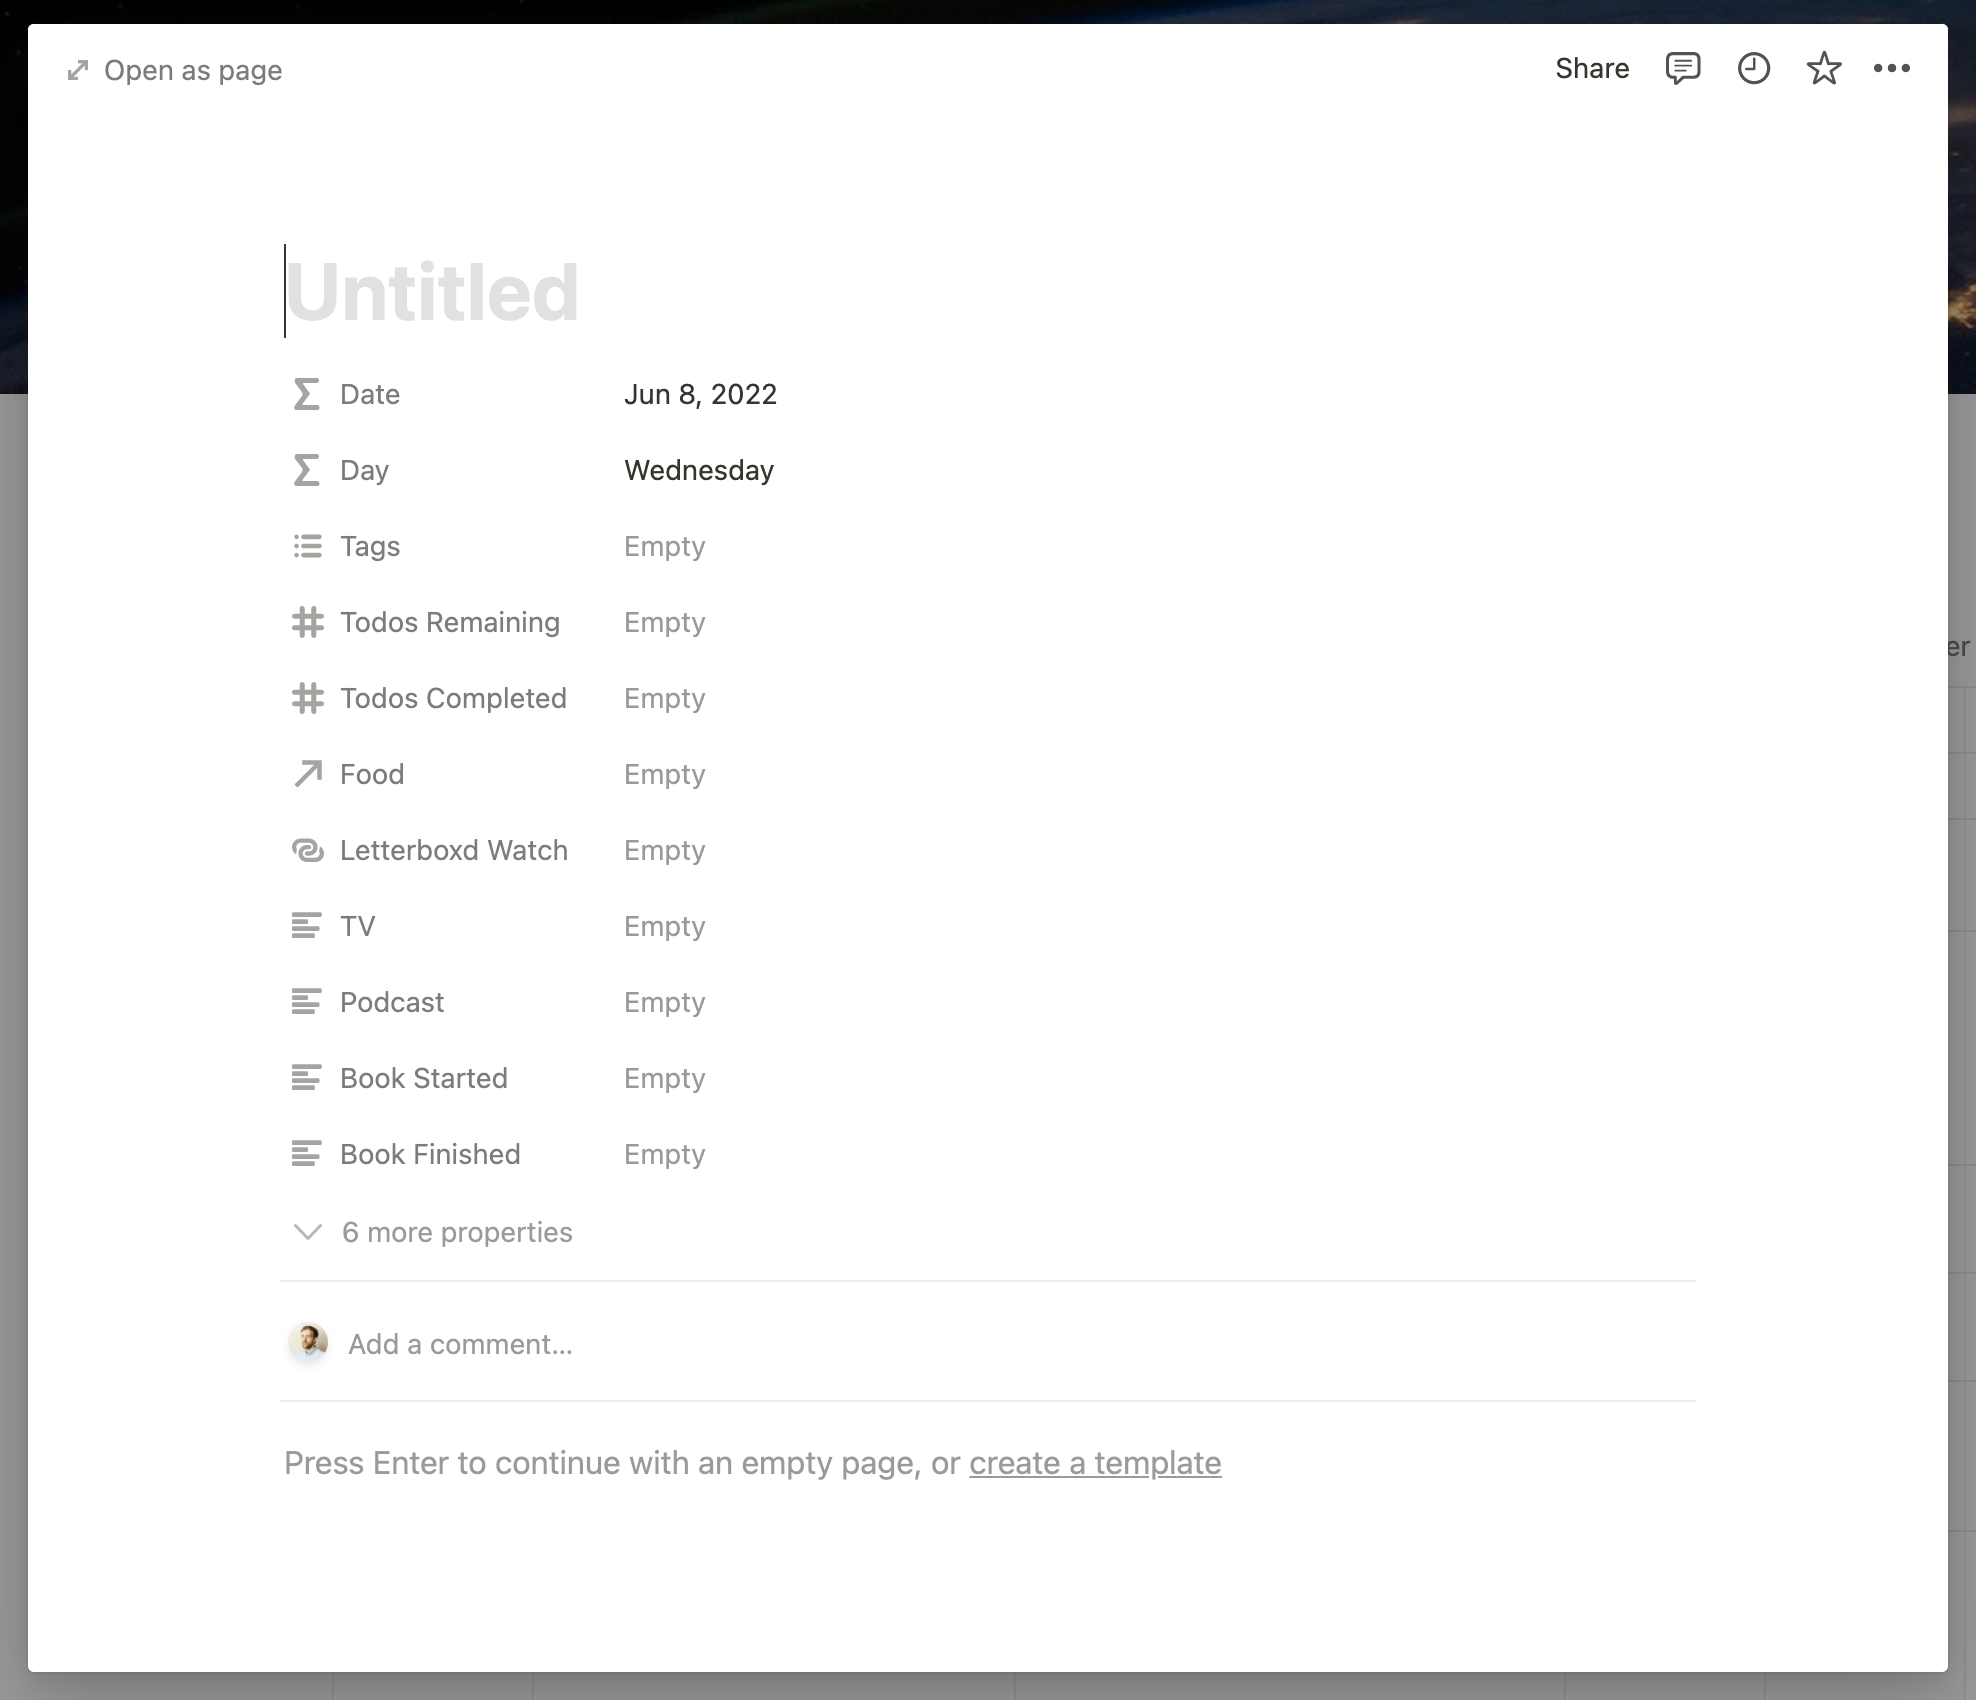Click the Todos Completed empty field
Screen dimensions: 1976x1700
664,697
